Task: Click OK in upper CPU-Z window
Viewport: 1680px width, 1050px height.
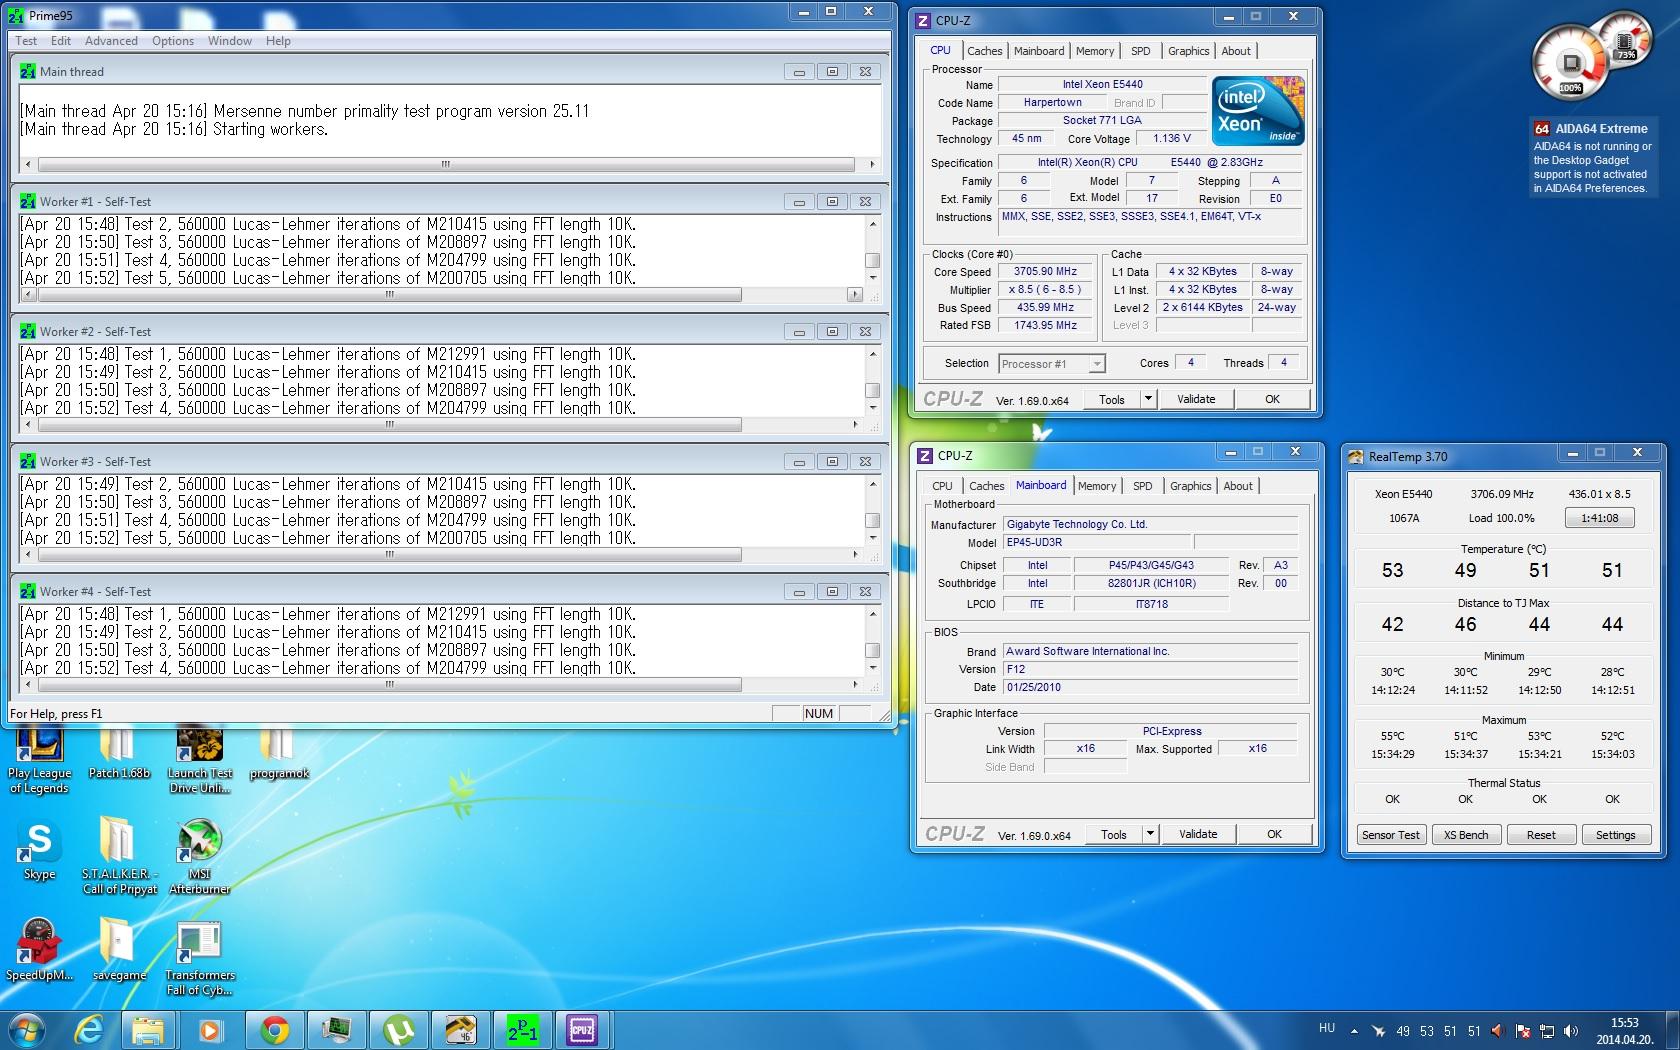Action: click(1272, 399)
